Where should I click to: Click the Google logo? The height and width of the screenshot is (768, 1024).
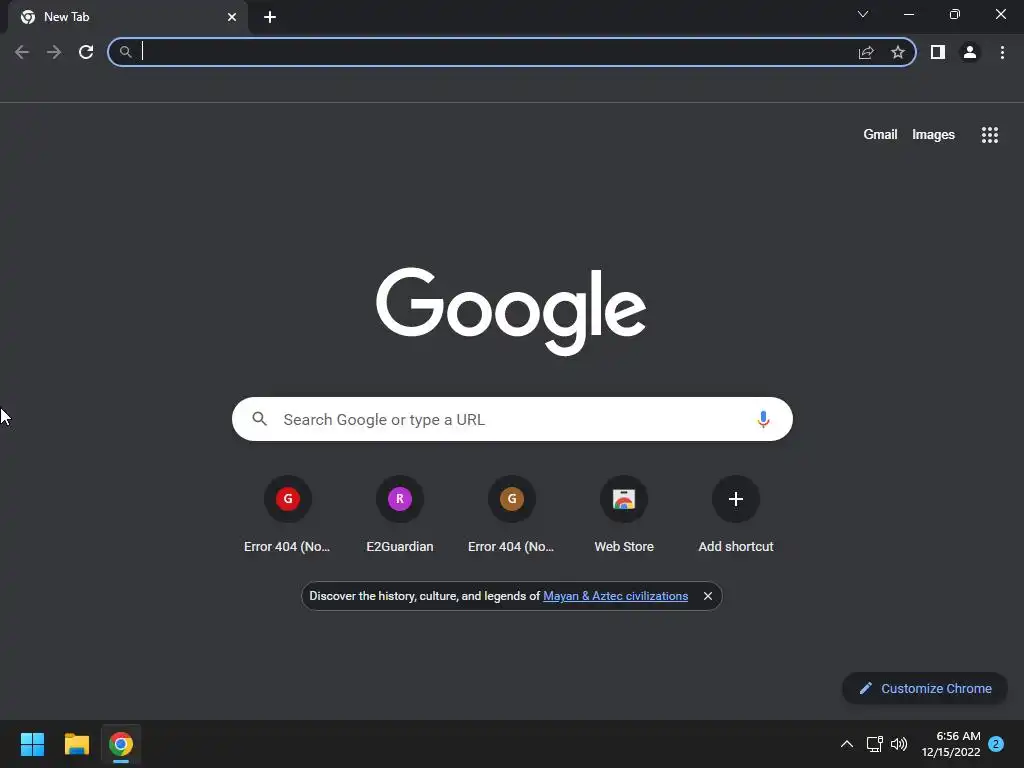coord(511,311)
